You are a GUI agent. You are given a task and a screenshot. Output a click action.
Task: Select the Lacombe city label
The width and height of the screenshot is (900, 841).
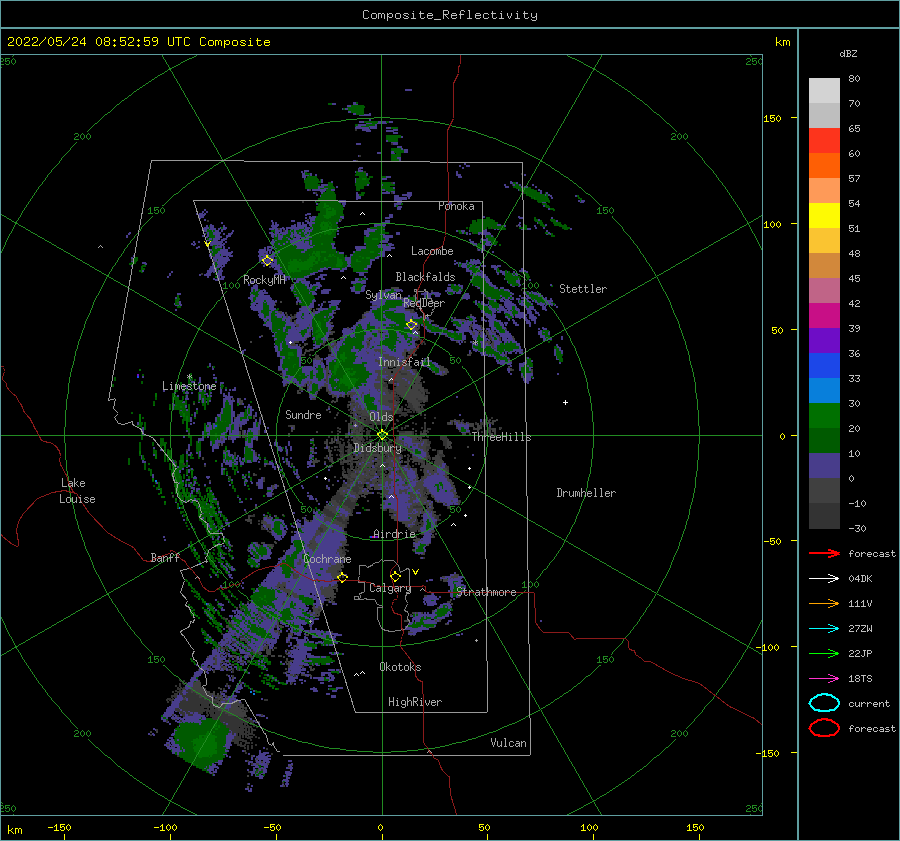pyautogui.click(x=432, y=251)
